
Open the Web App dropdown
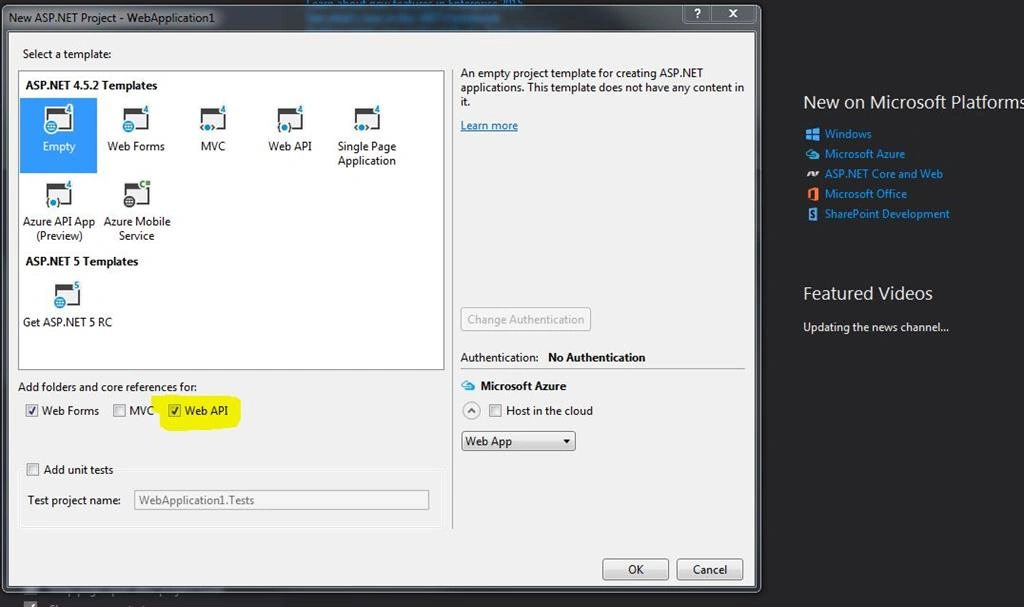coord(518,441)
